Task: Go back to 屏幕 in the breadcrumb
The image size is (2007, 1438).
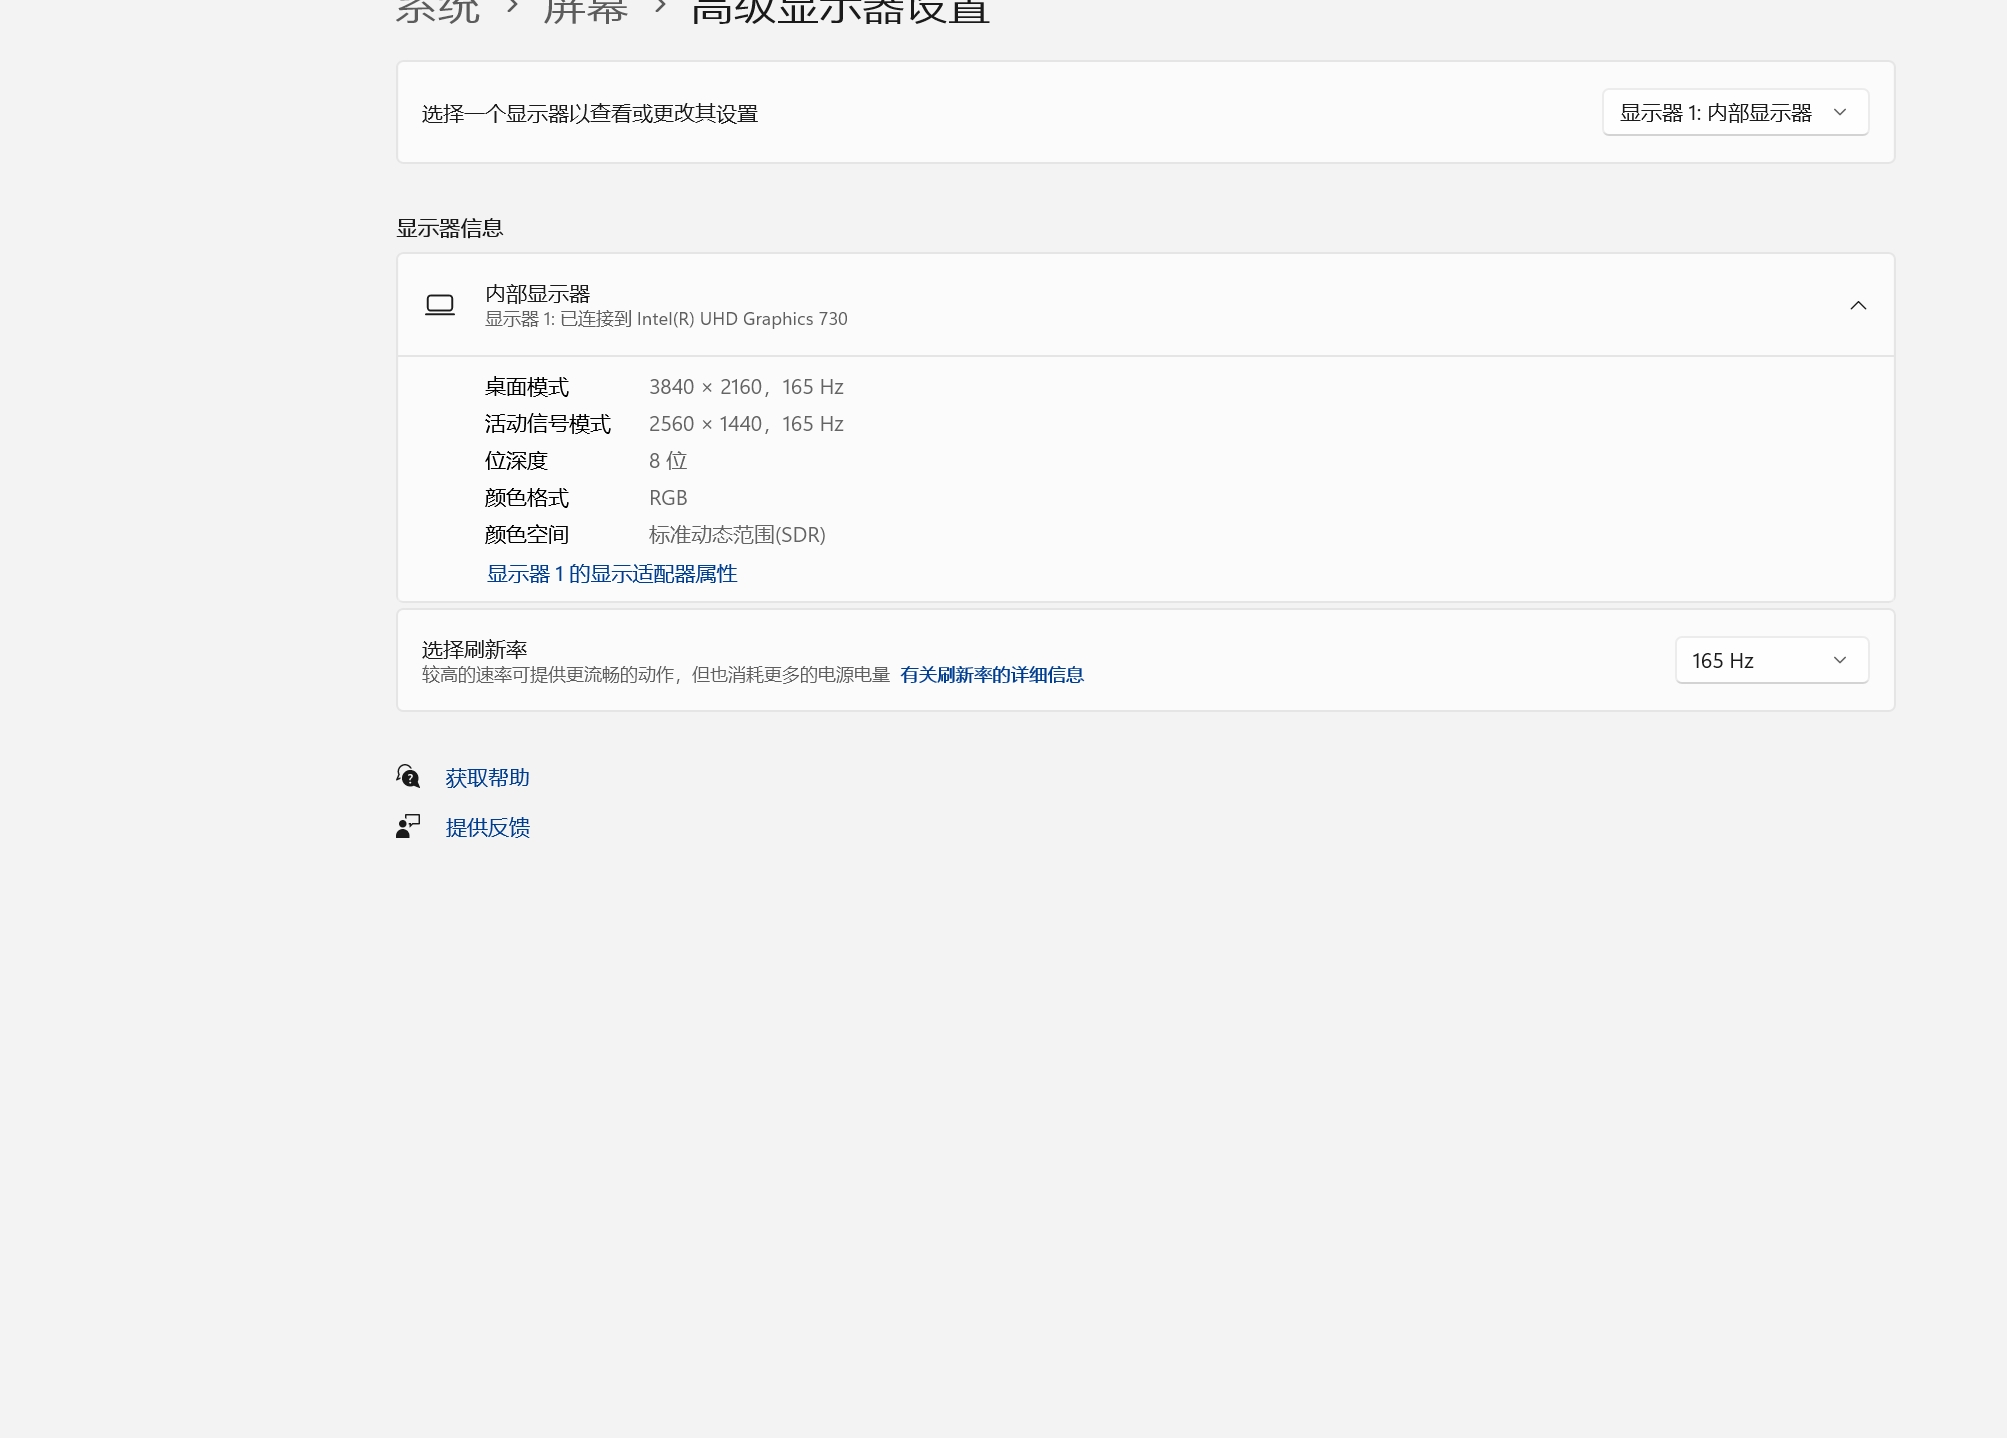Action: click(x=586, y=10)
